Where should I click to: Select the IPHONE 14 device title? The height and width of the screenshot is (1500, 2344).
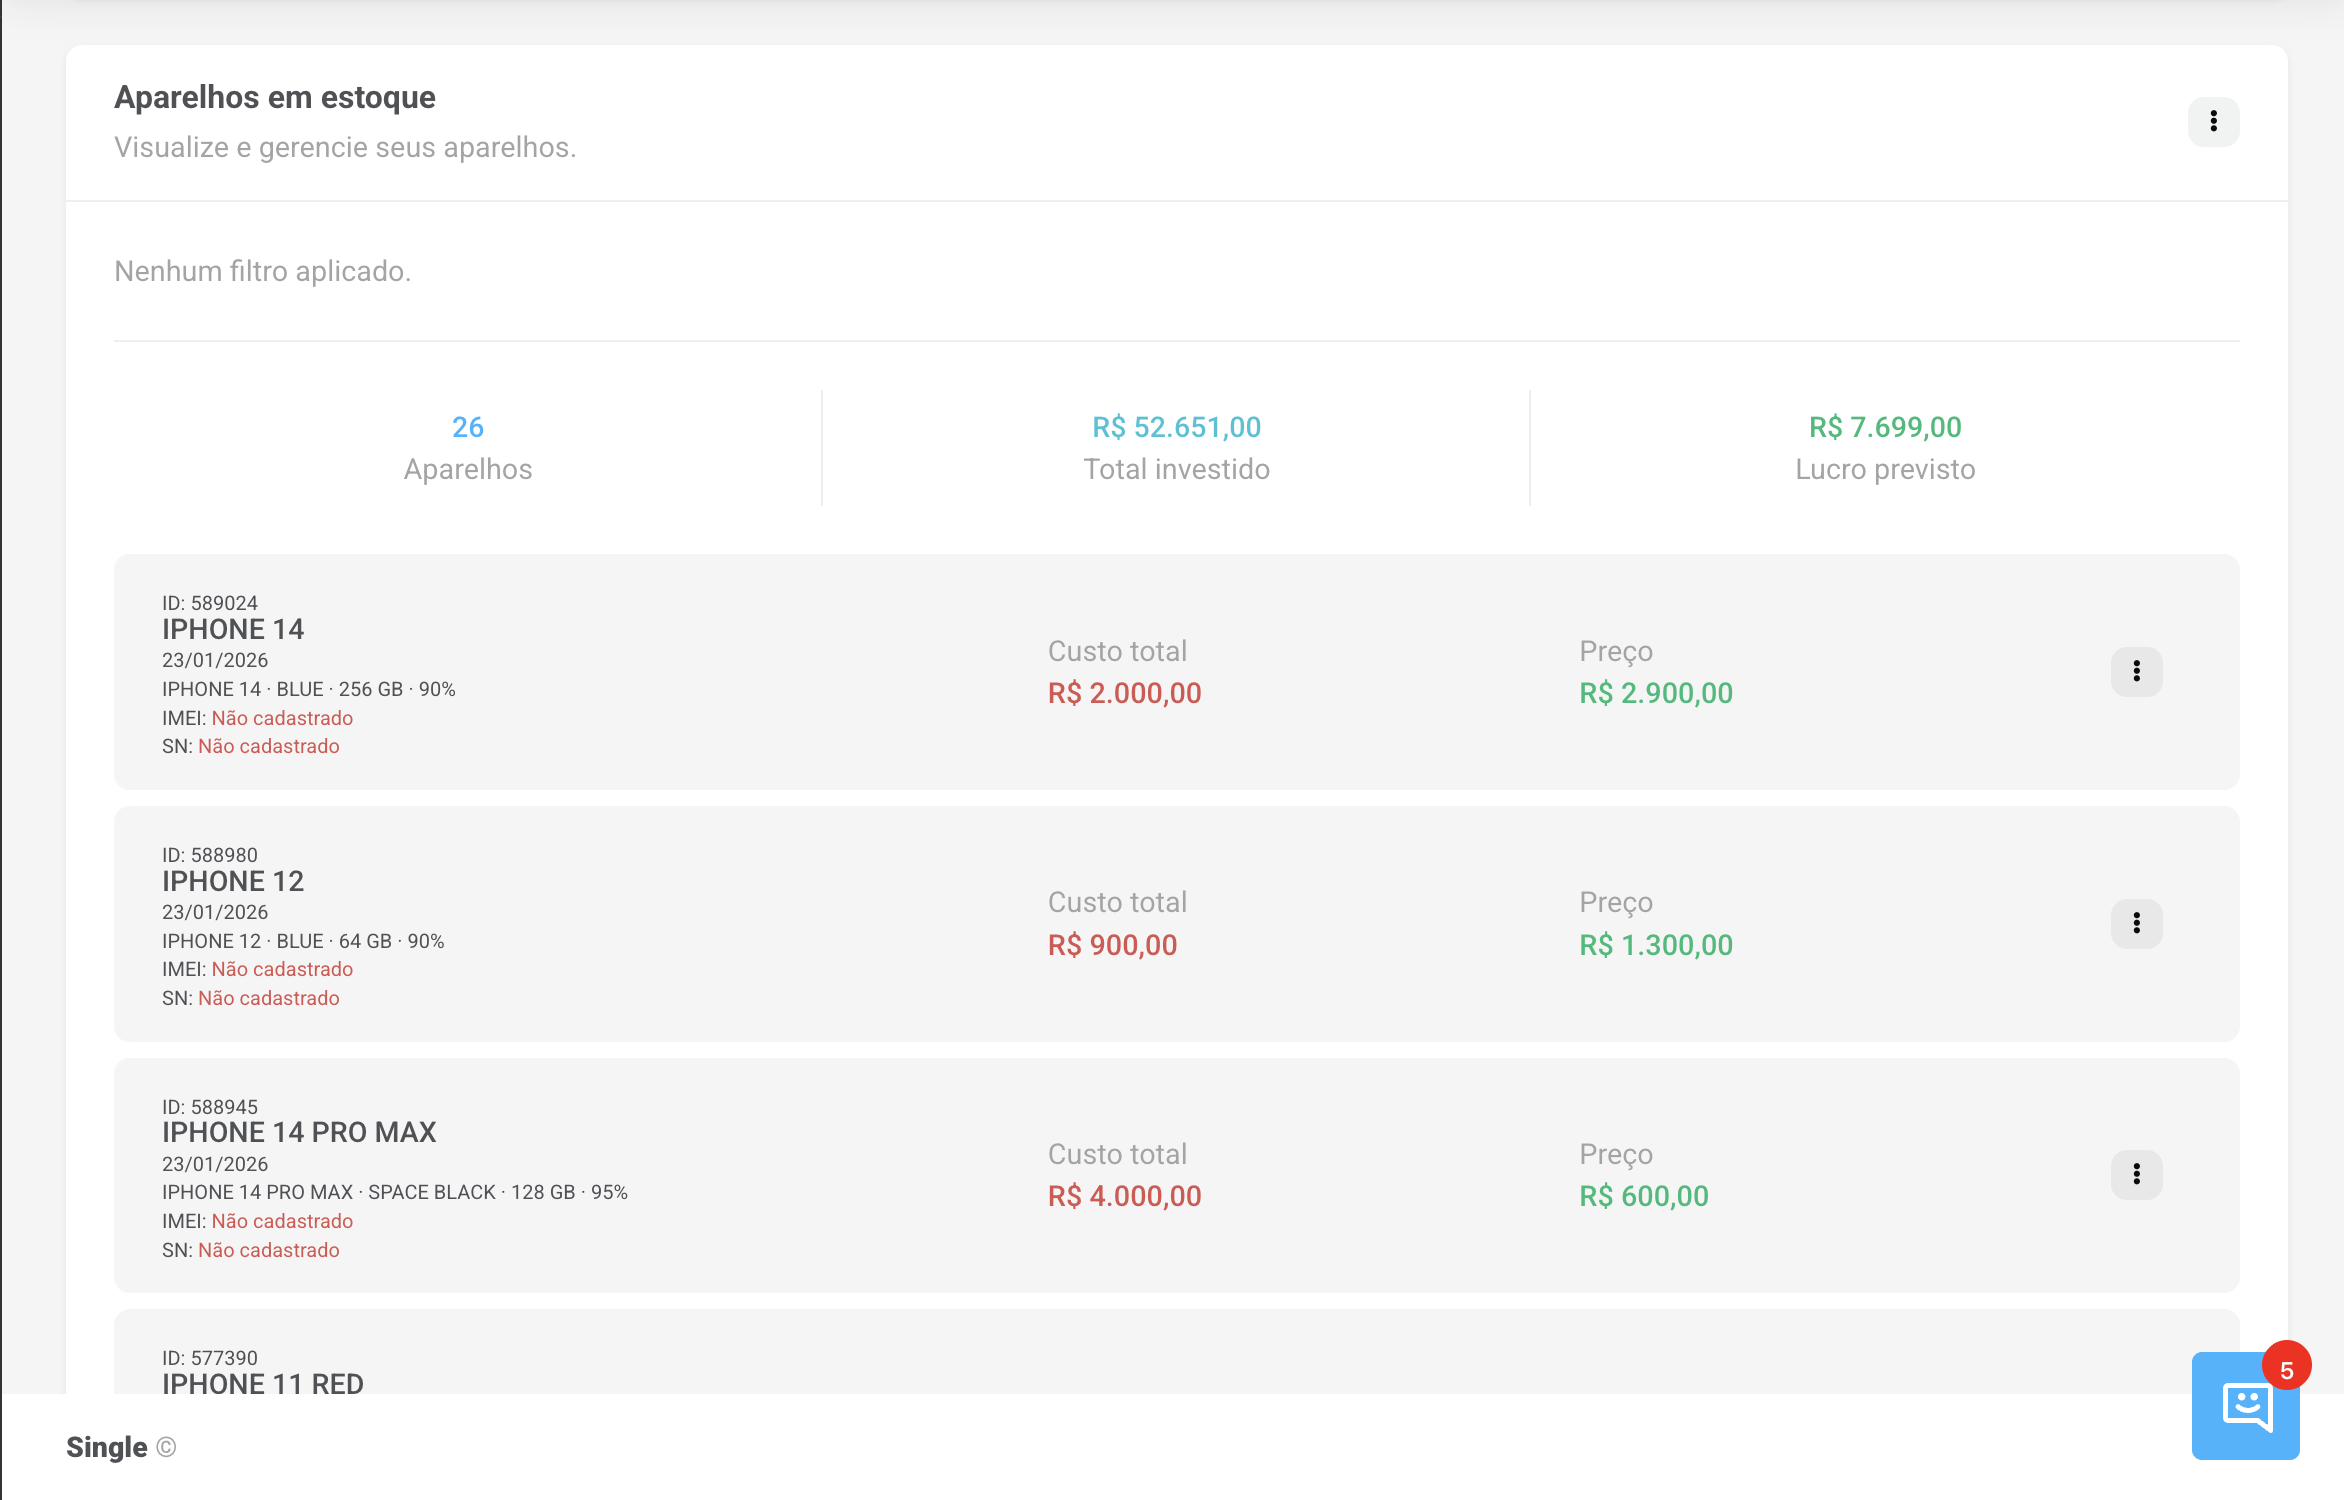233,629
